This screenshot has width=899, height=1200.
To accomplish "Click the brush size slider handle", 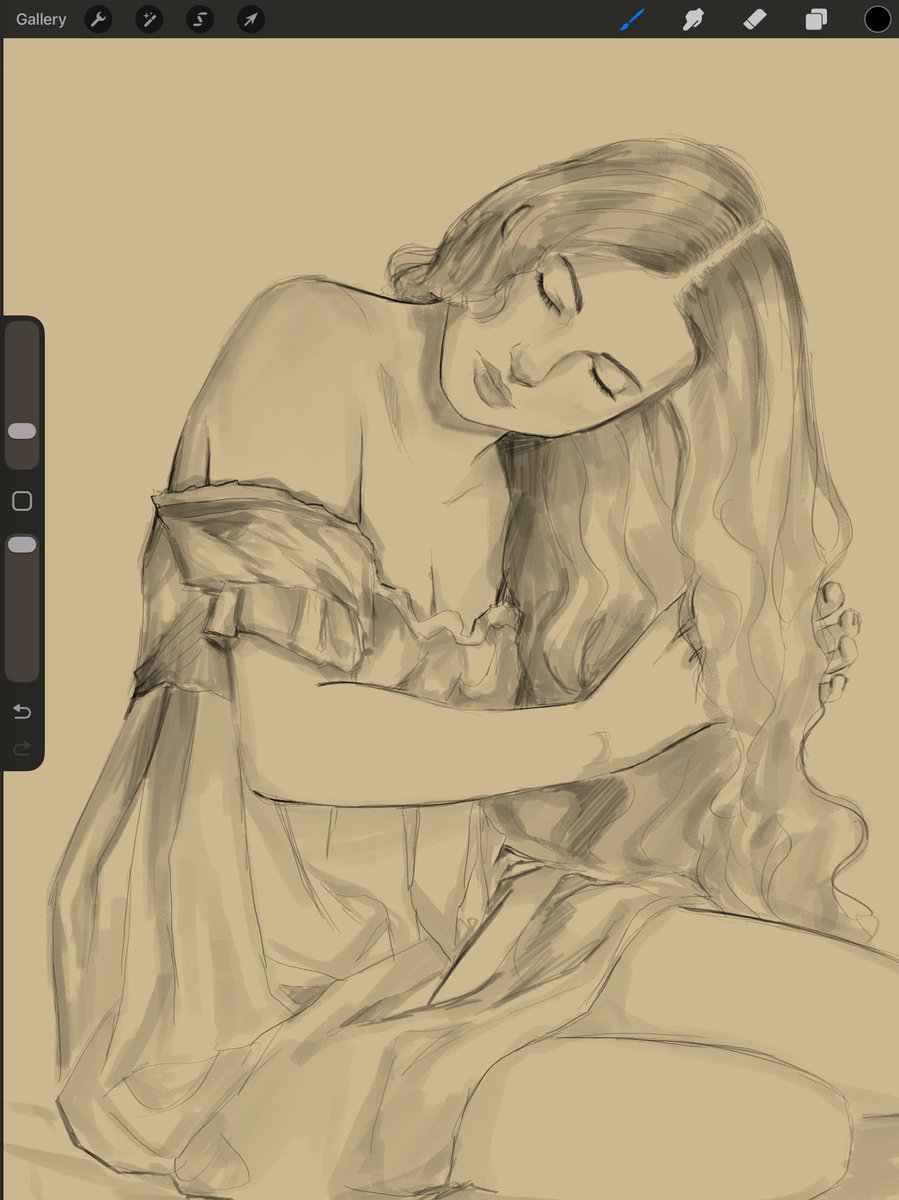I will tap(22, 431).
